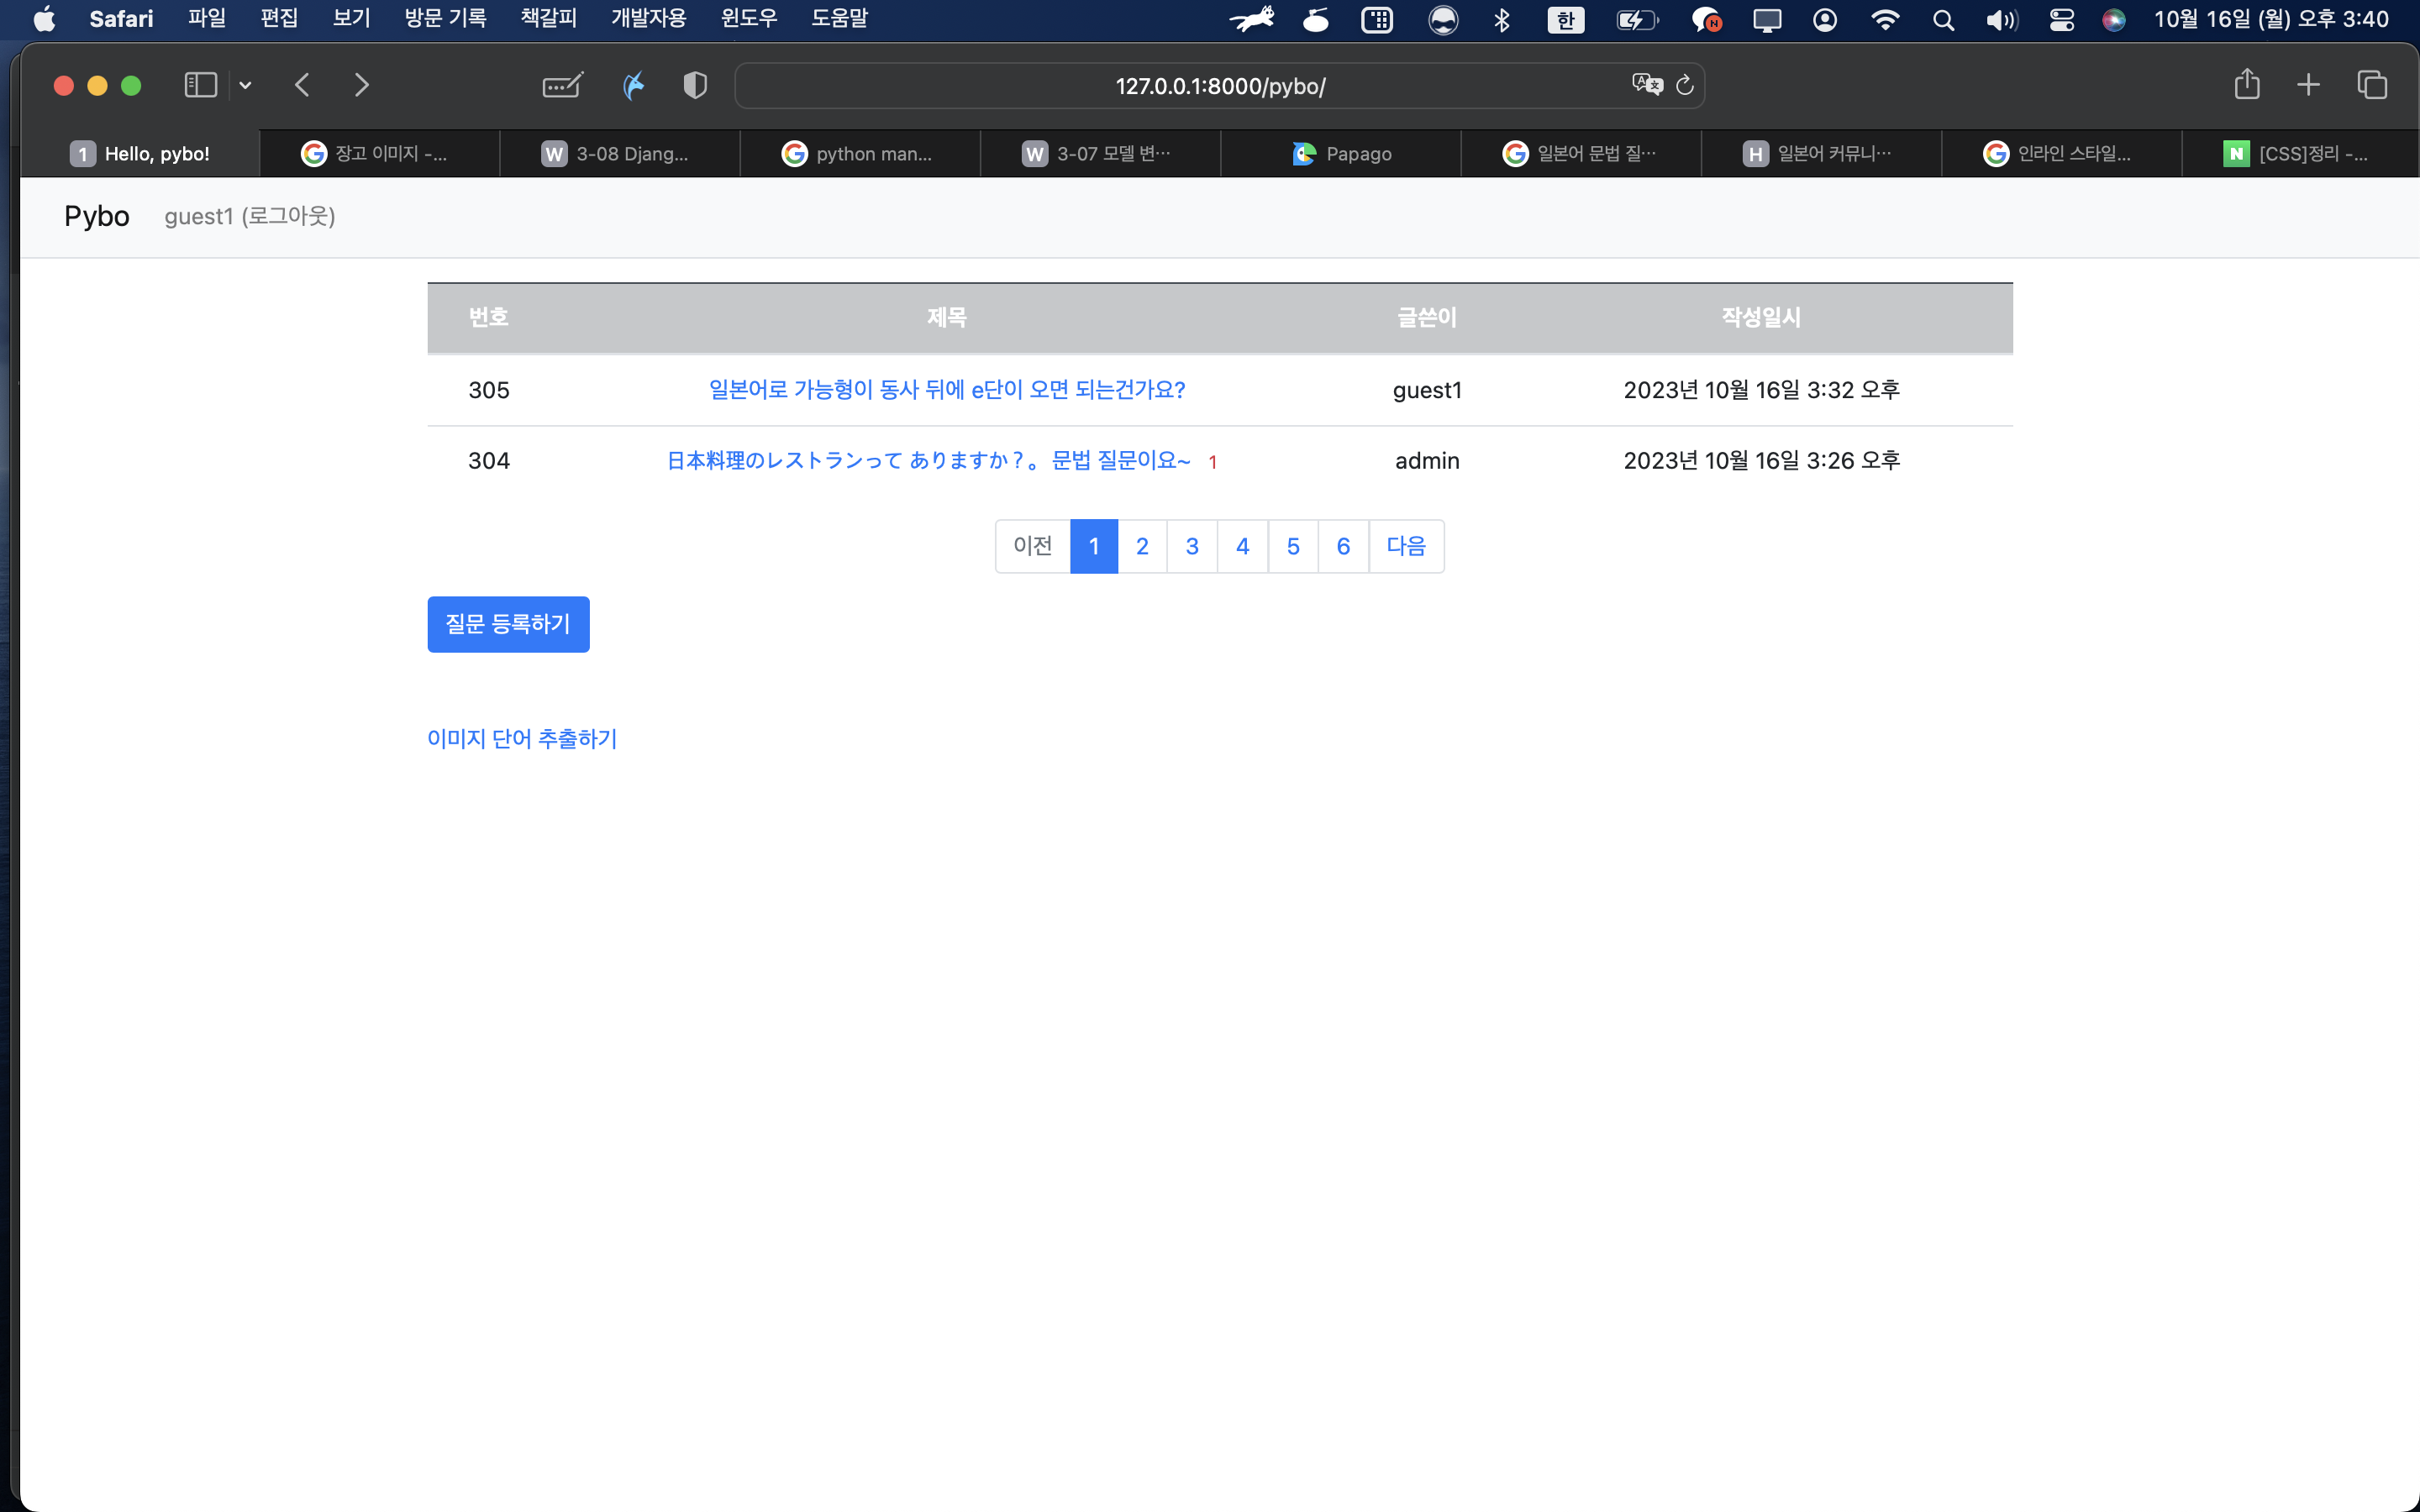Click the Safari back arrow
The image size is (2420, 1512).
302,85
